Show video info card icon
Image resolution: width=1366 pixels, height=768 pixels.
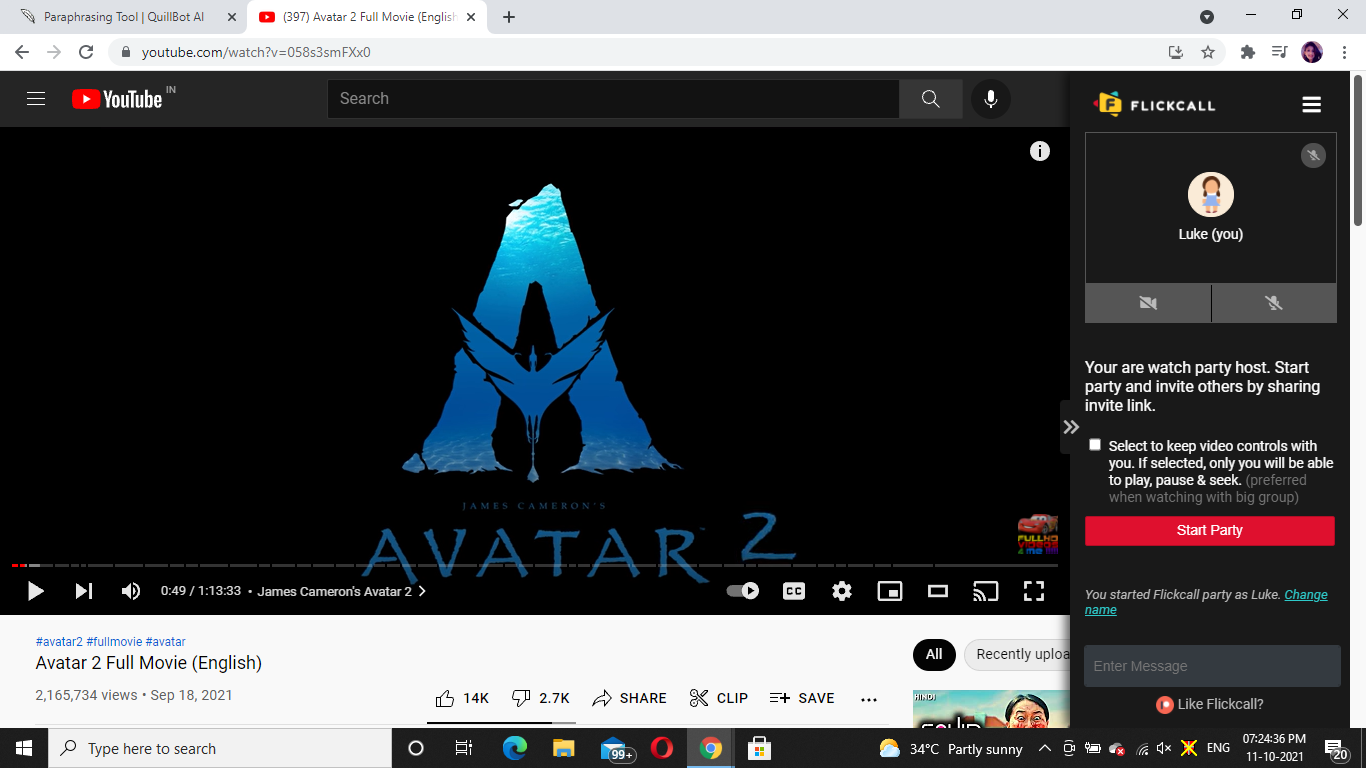tap(1040, 151)
